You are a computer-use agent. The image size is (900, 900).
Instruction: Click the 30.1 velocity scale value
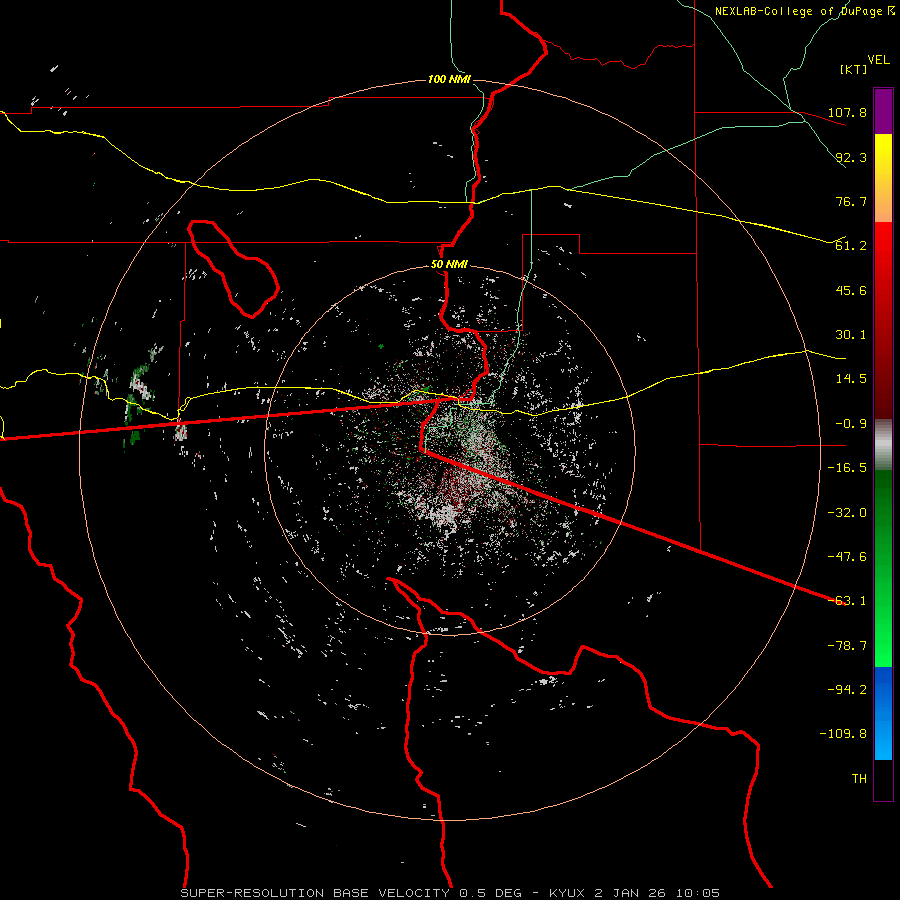pyautogui.click(x=851, y=335)
